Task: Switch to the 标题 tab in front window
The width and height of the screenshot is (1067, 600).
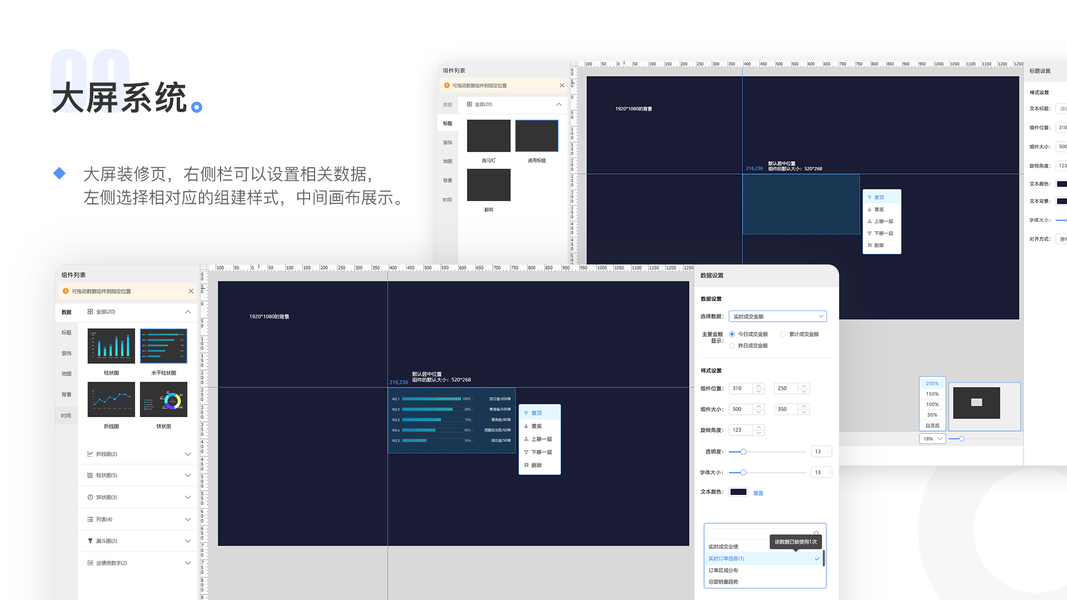Action: (67, 333)
